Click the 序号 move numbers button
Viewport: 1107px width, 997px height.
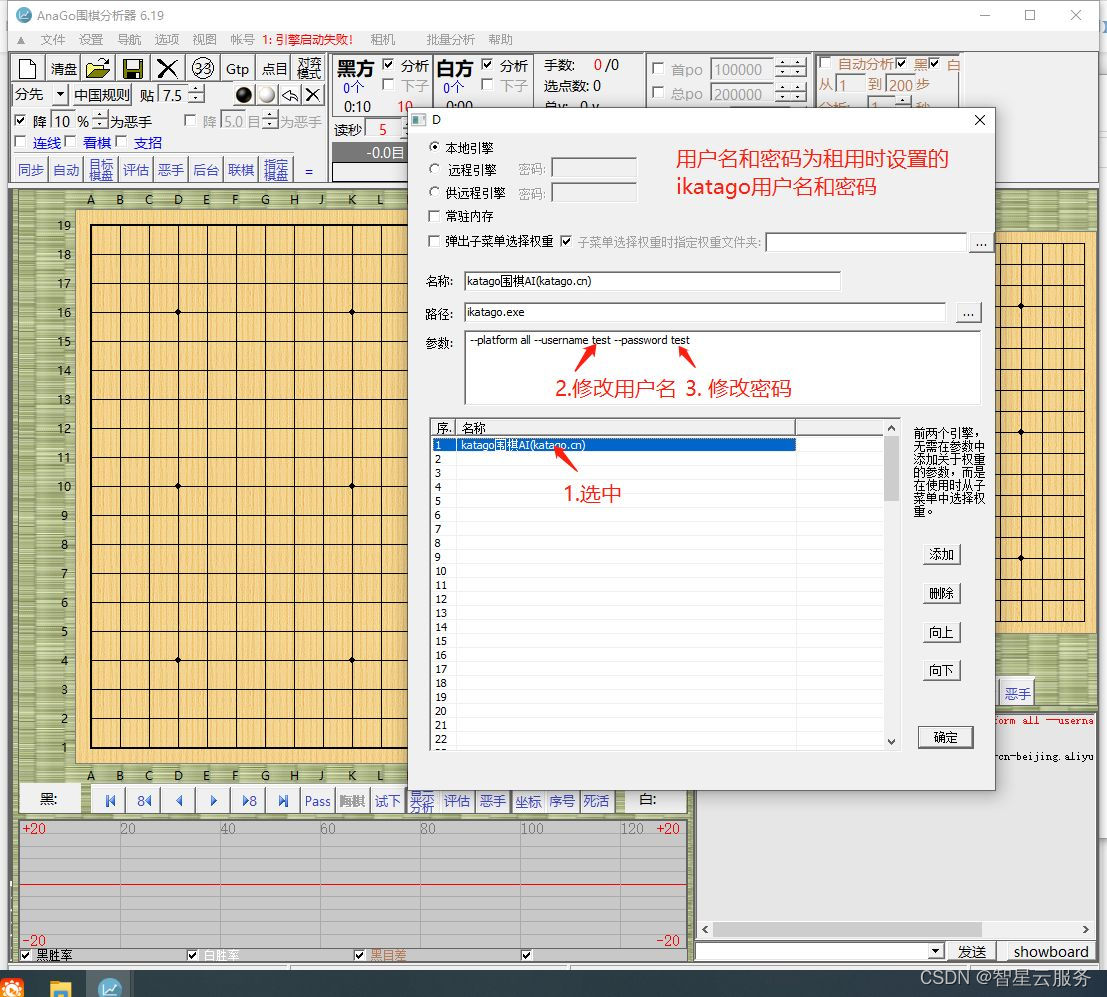[x=562, y=801]
